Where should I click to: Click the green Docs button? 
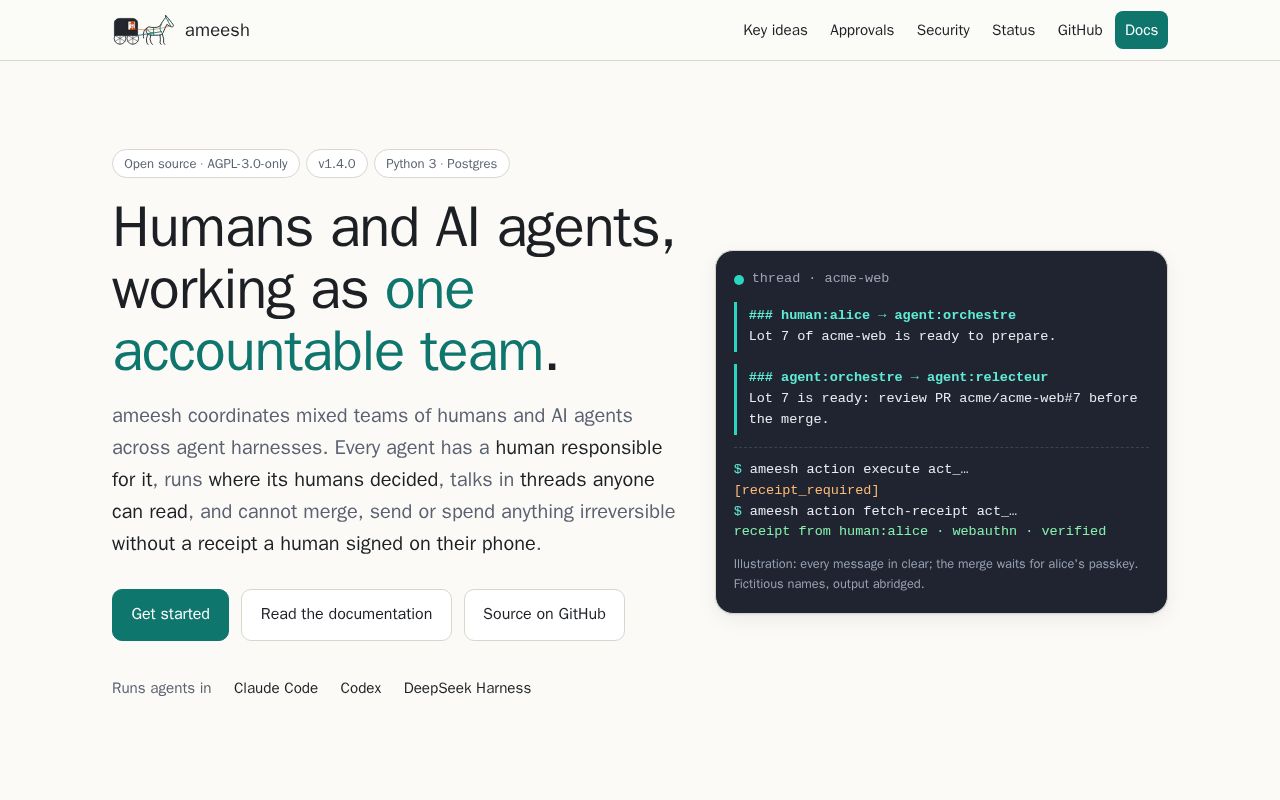1141,30
